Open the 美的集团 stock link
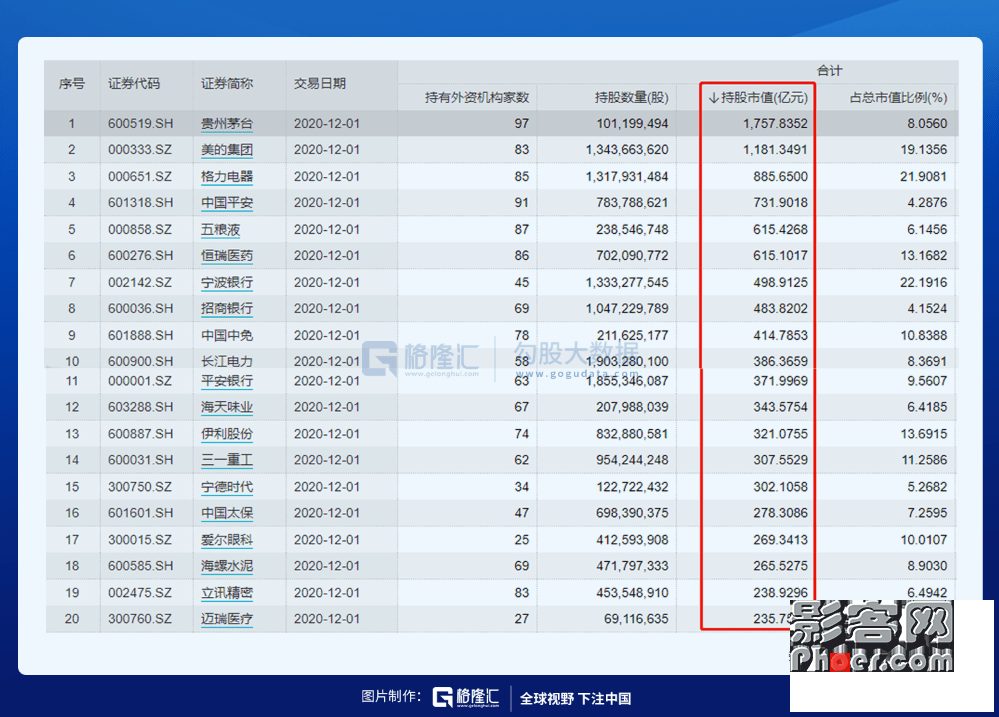Image resolution: width=999 pixels, height=717 pixels. pos(227,150)
